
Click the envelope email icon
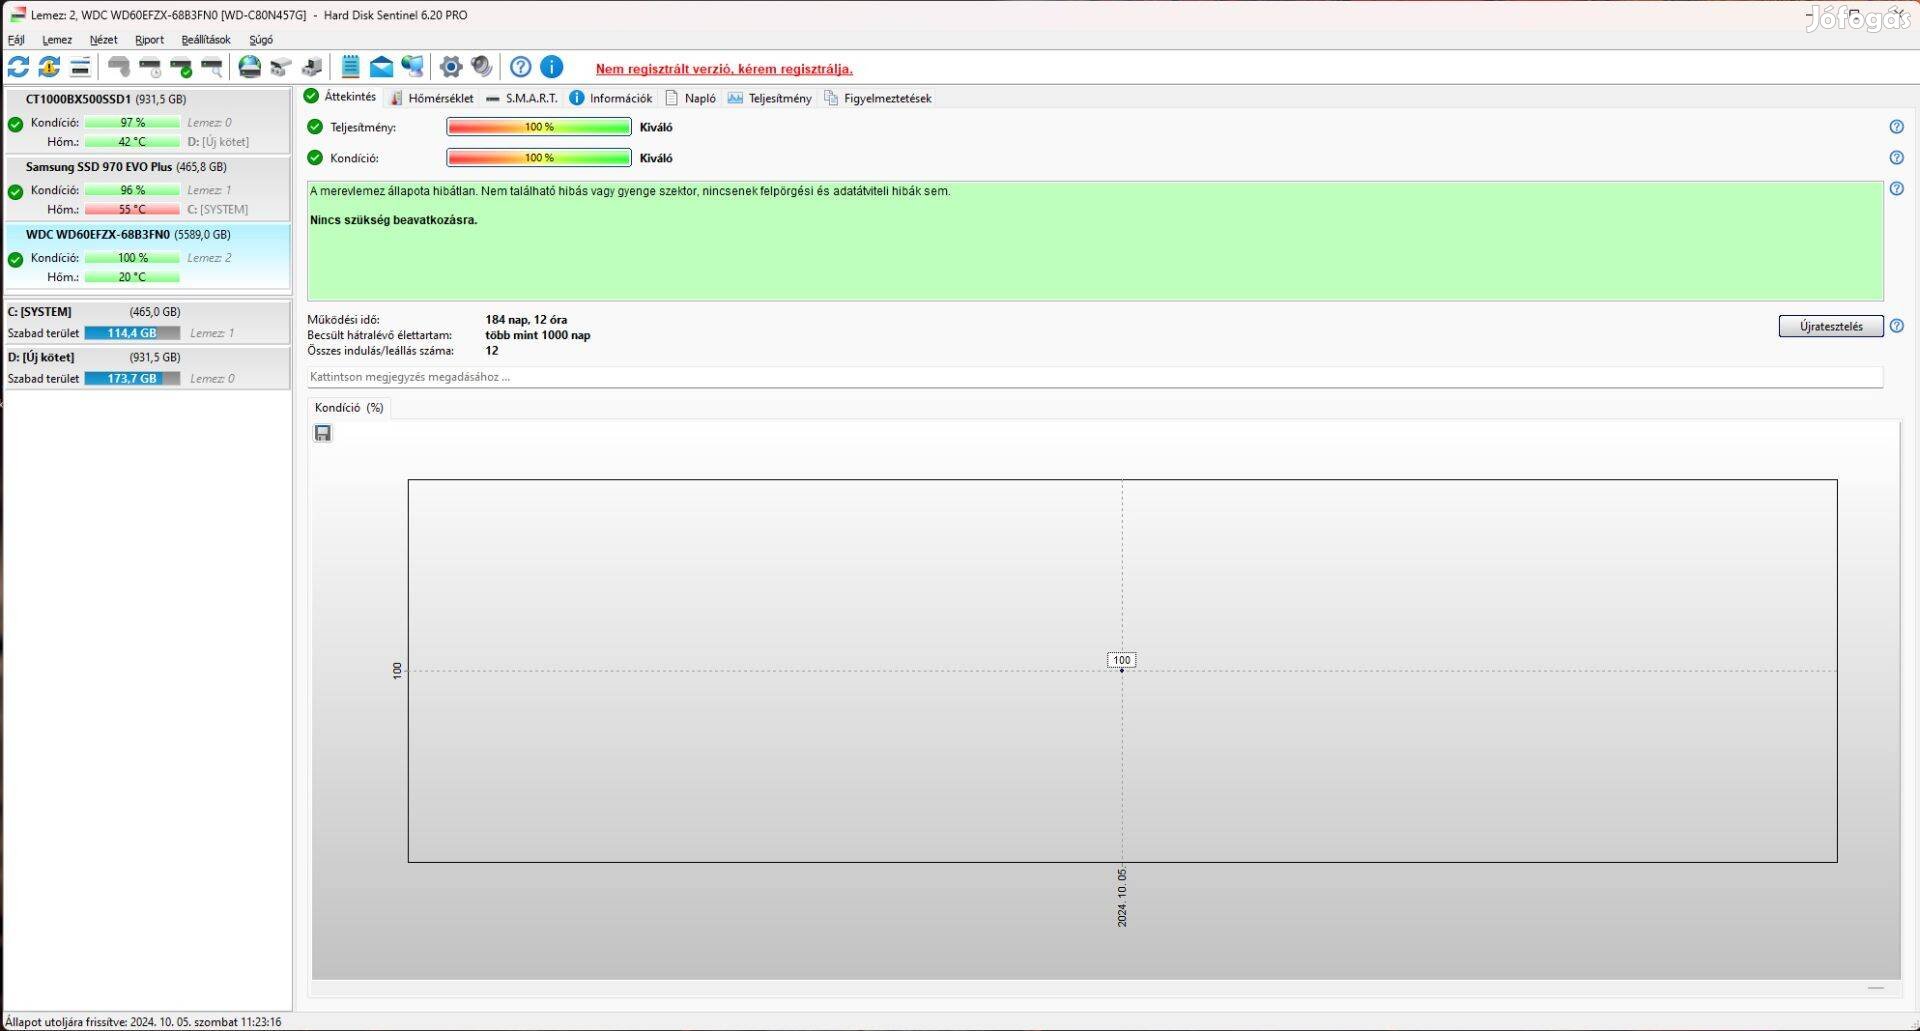(x=381, y=67)
